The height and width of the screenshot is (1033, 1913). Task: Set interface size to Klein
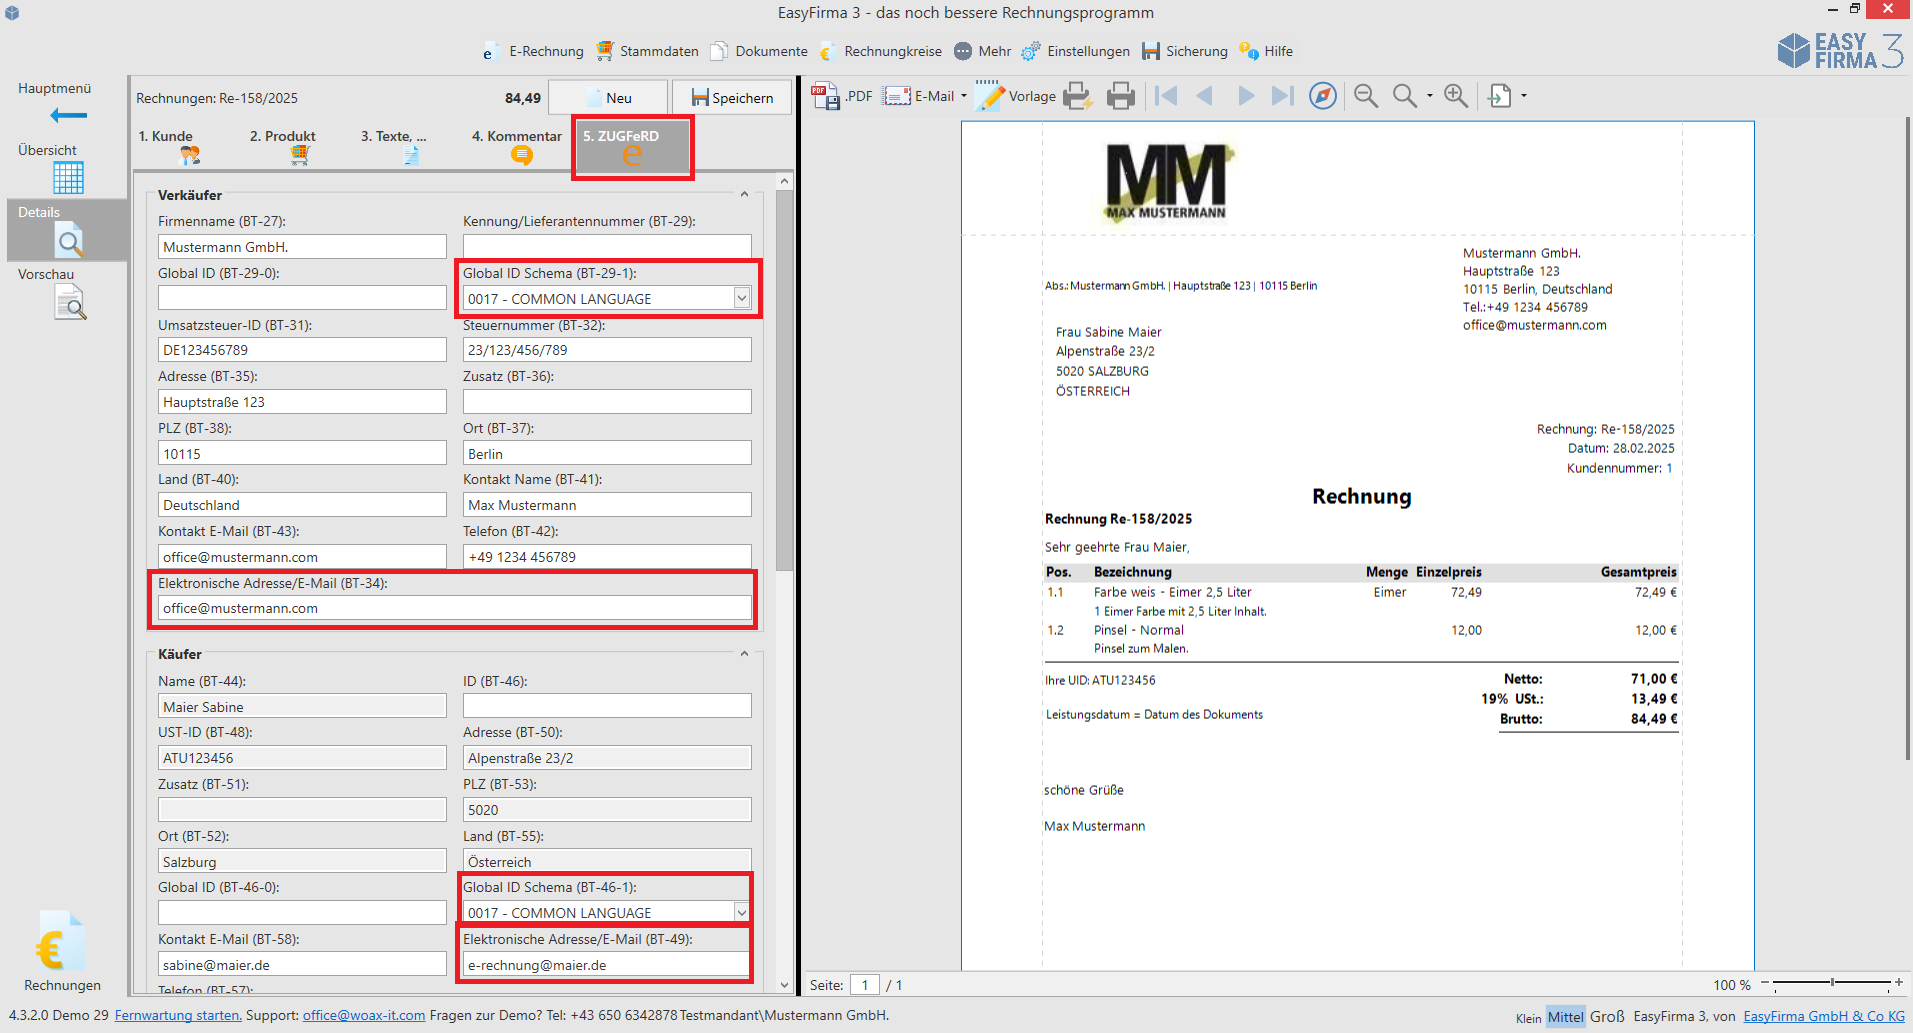(x=1528, y=1018)
